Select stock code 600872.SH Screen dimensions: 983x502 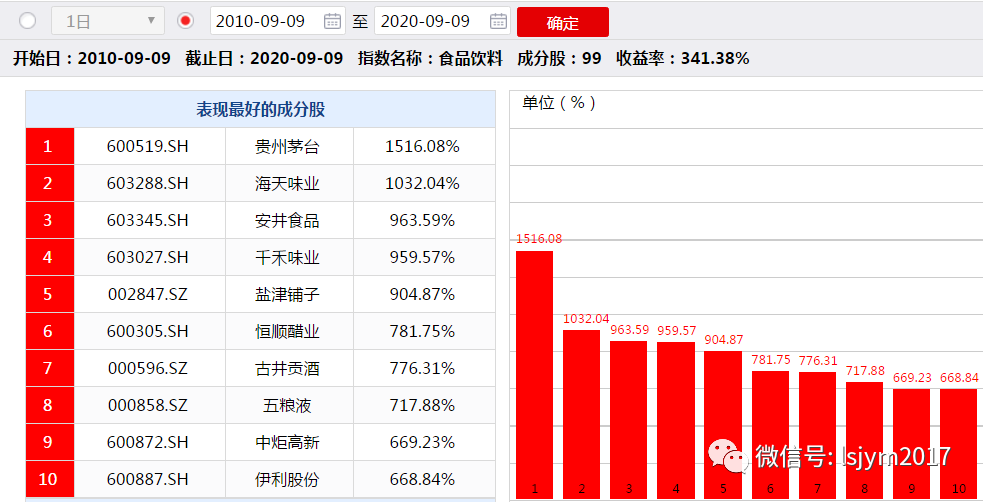(x=147, y=442)
